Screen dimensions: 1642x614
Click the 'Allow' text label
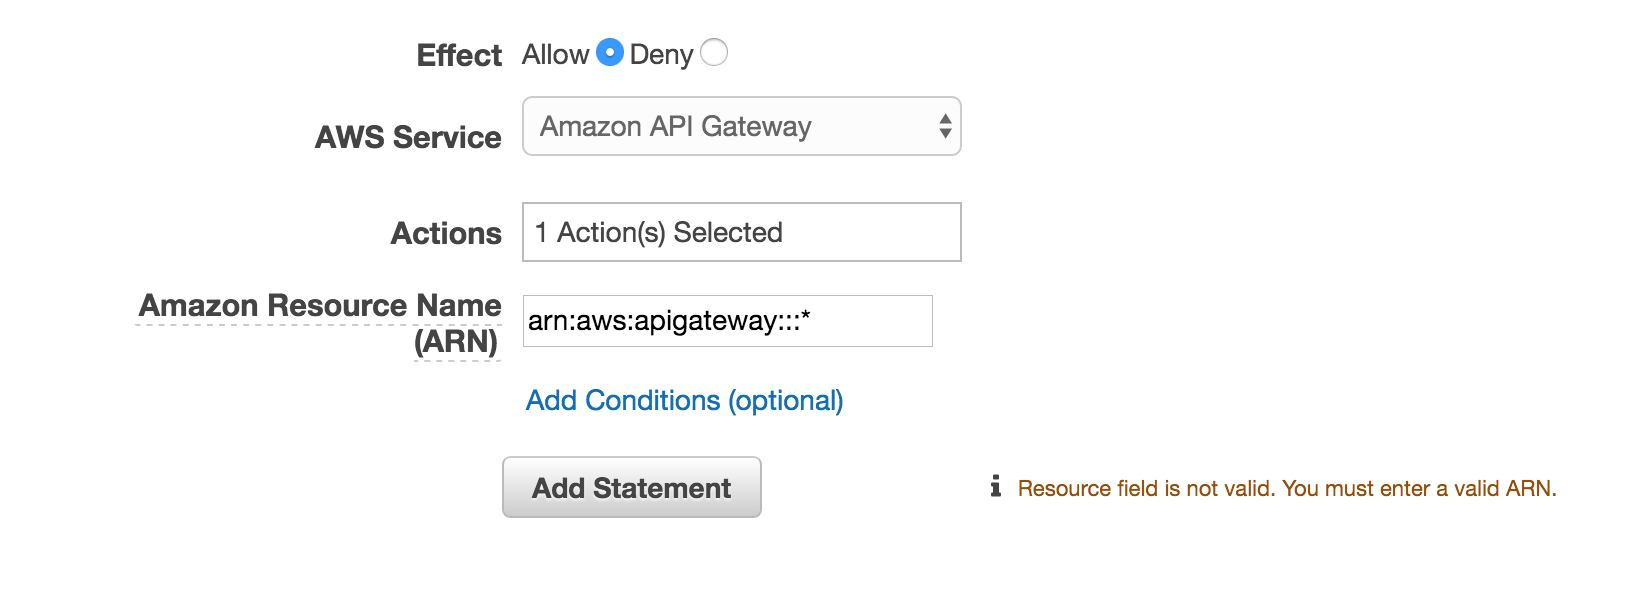(x=555, y=54)
